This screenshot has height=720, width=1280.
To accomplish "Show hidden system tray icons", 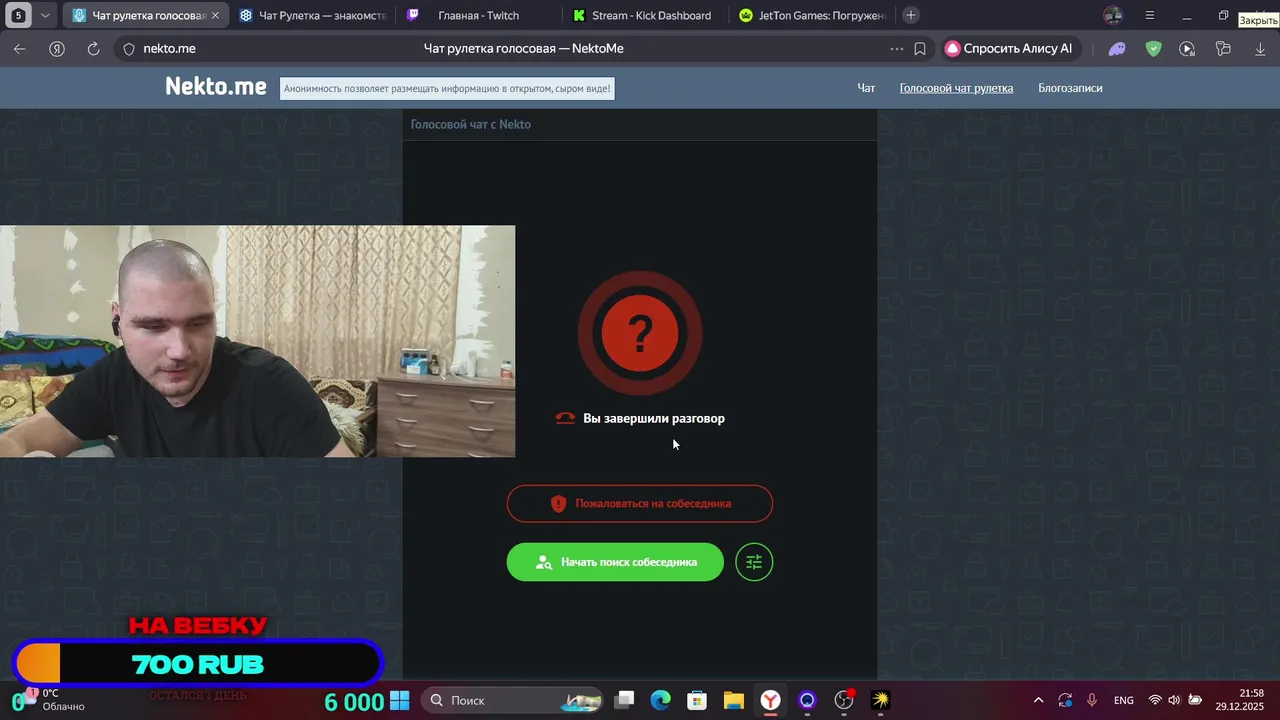I will [x=1038, y=700].
